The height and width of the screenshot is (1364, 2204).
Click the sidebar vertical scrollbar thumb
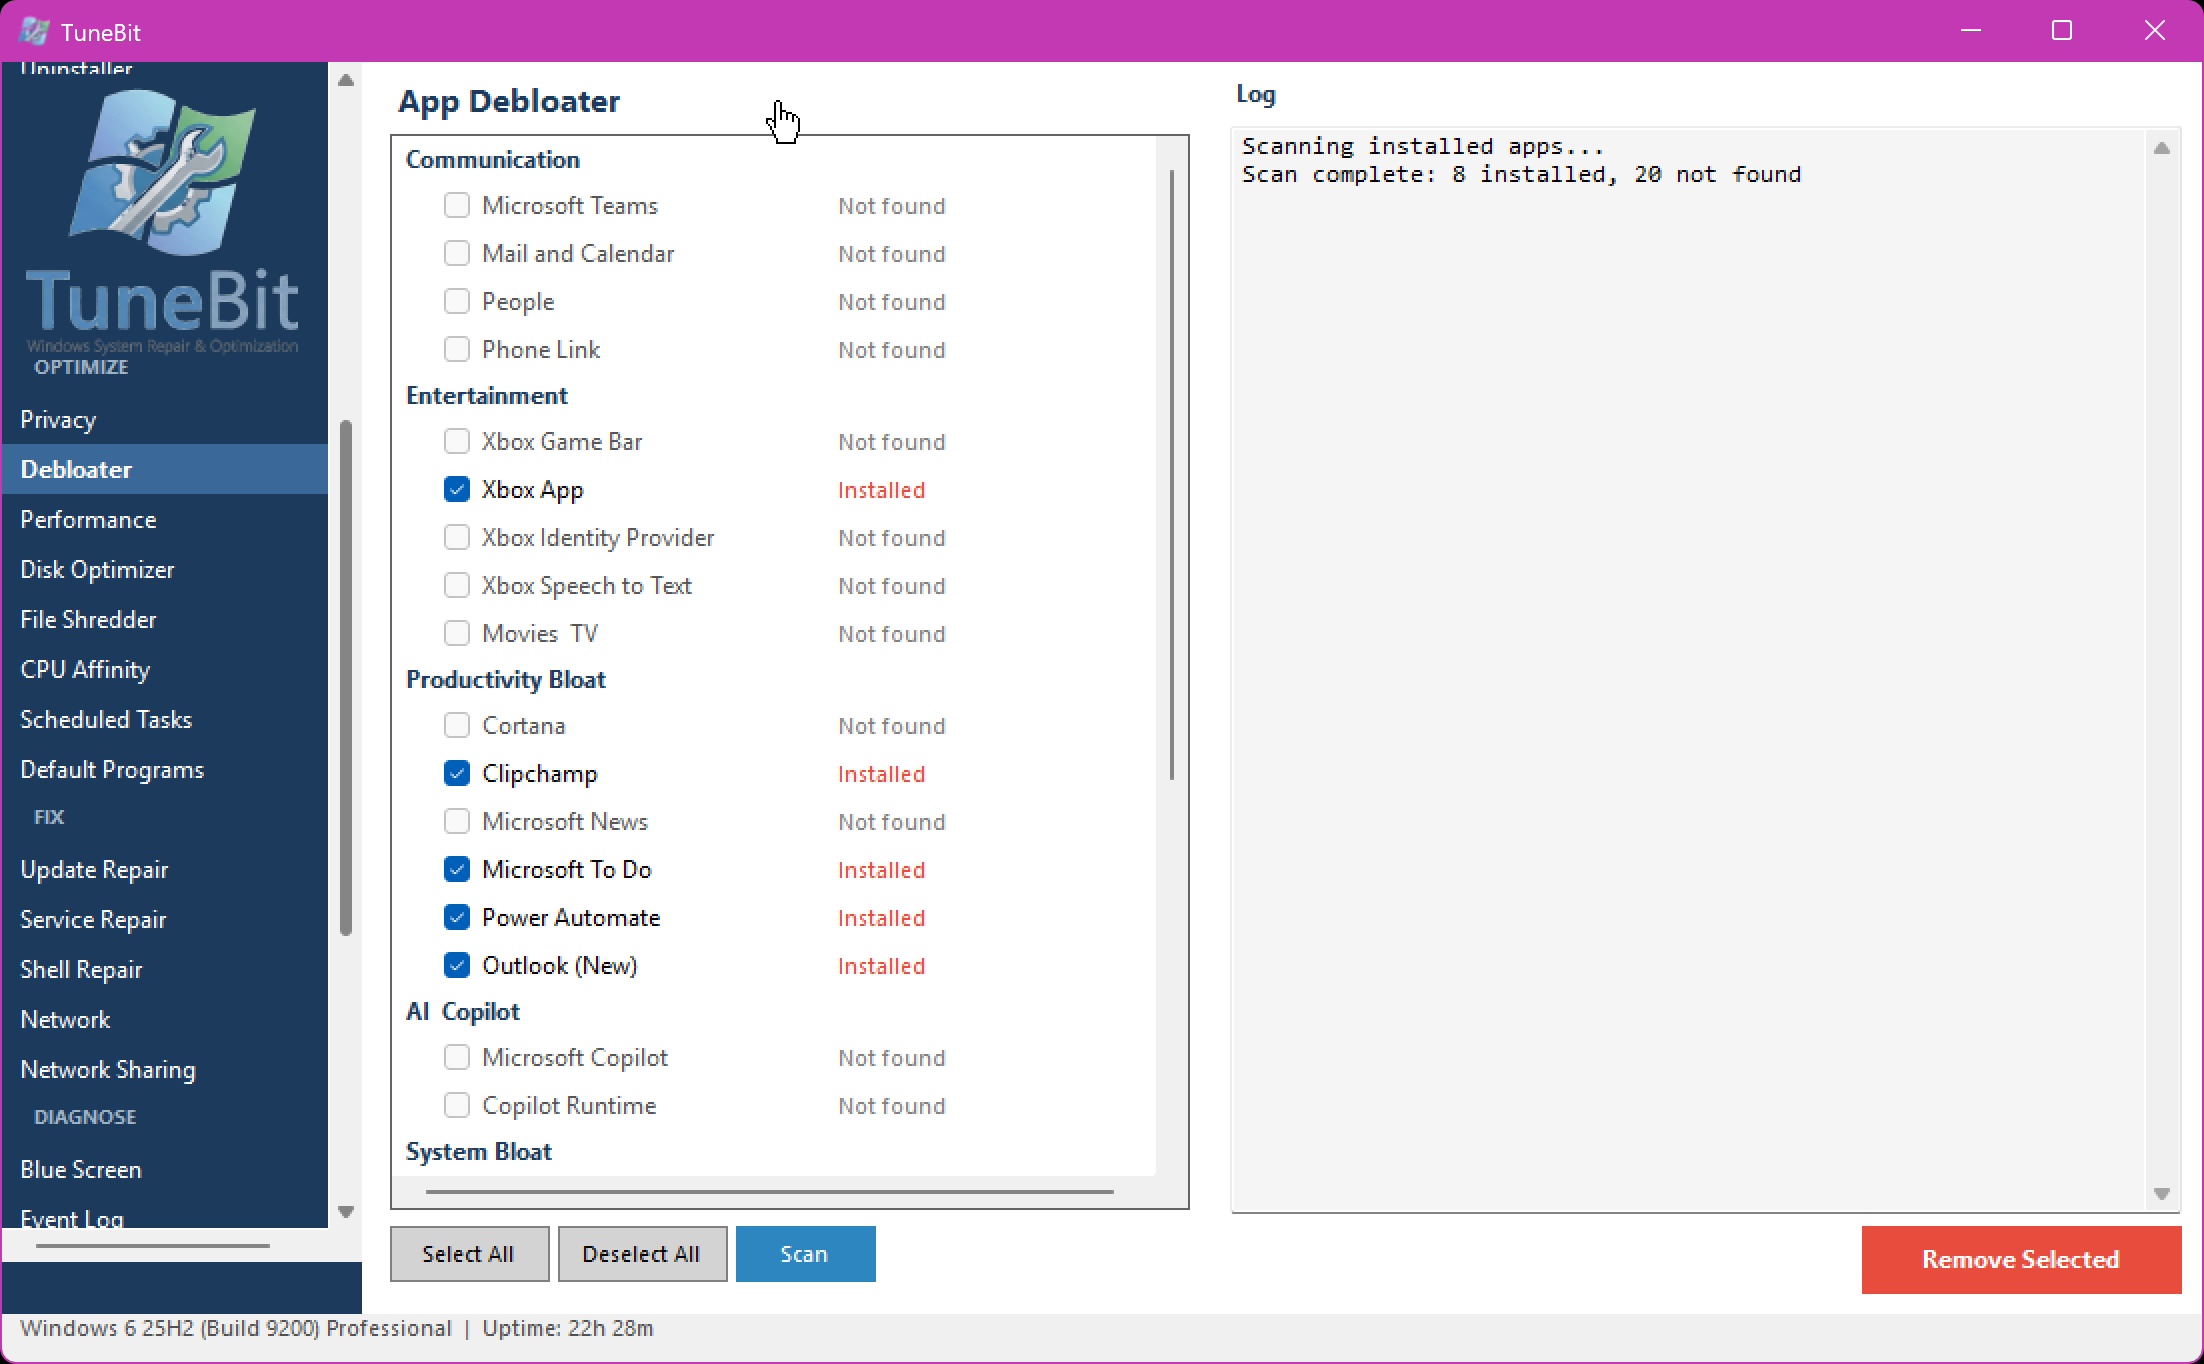(346, 678)
